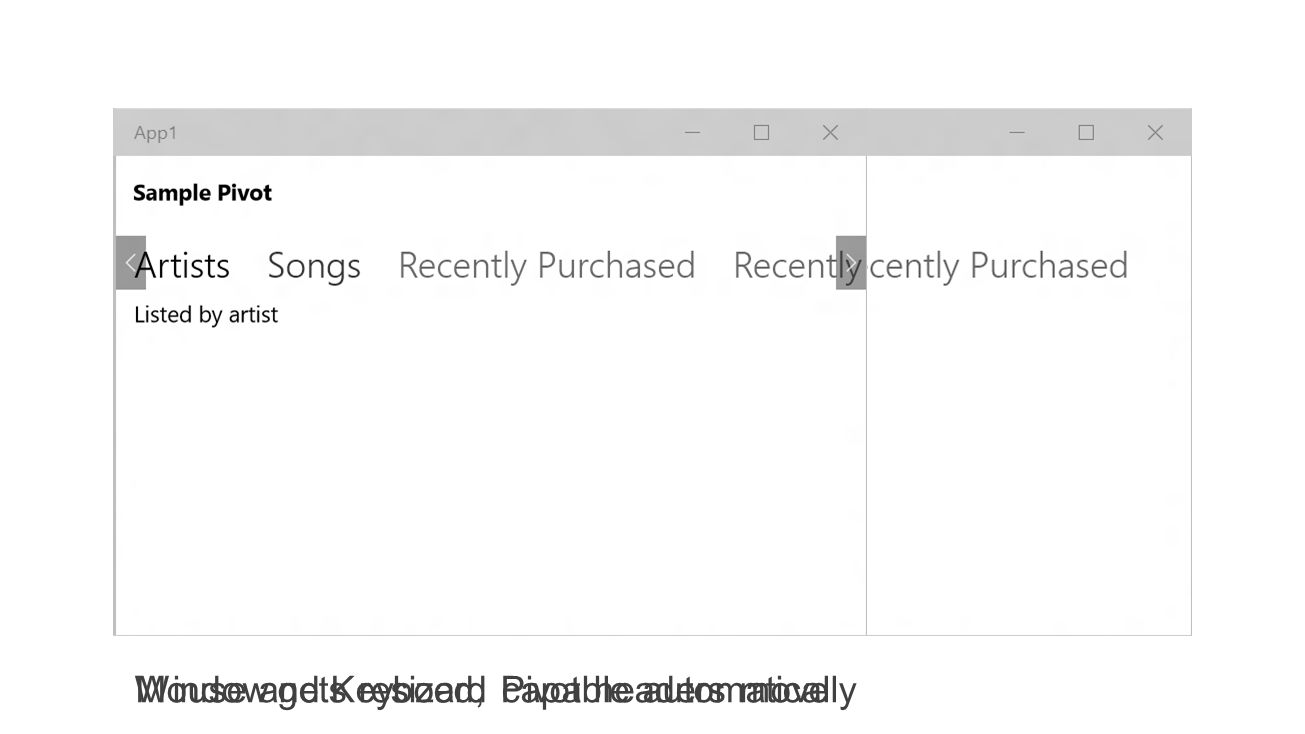Click the previous pivot header chevron
Viewport: 1305px width, 734px height.
[131, 263]
